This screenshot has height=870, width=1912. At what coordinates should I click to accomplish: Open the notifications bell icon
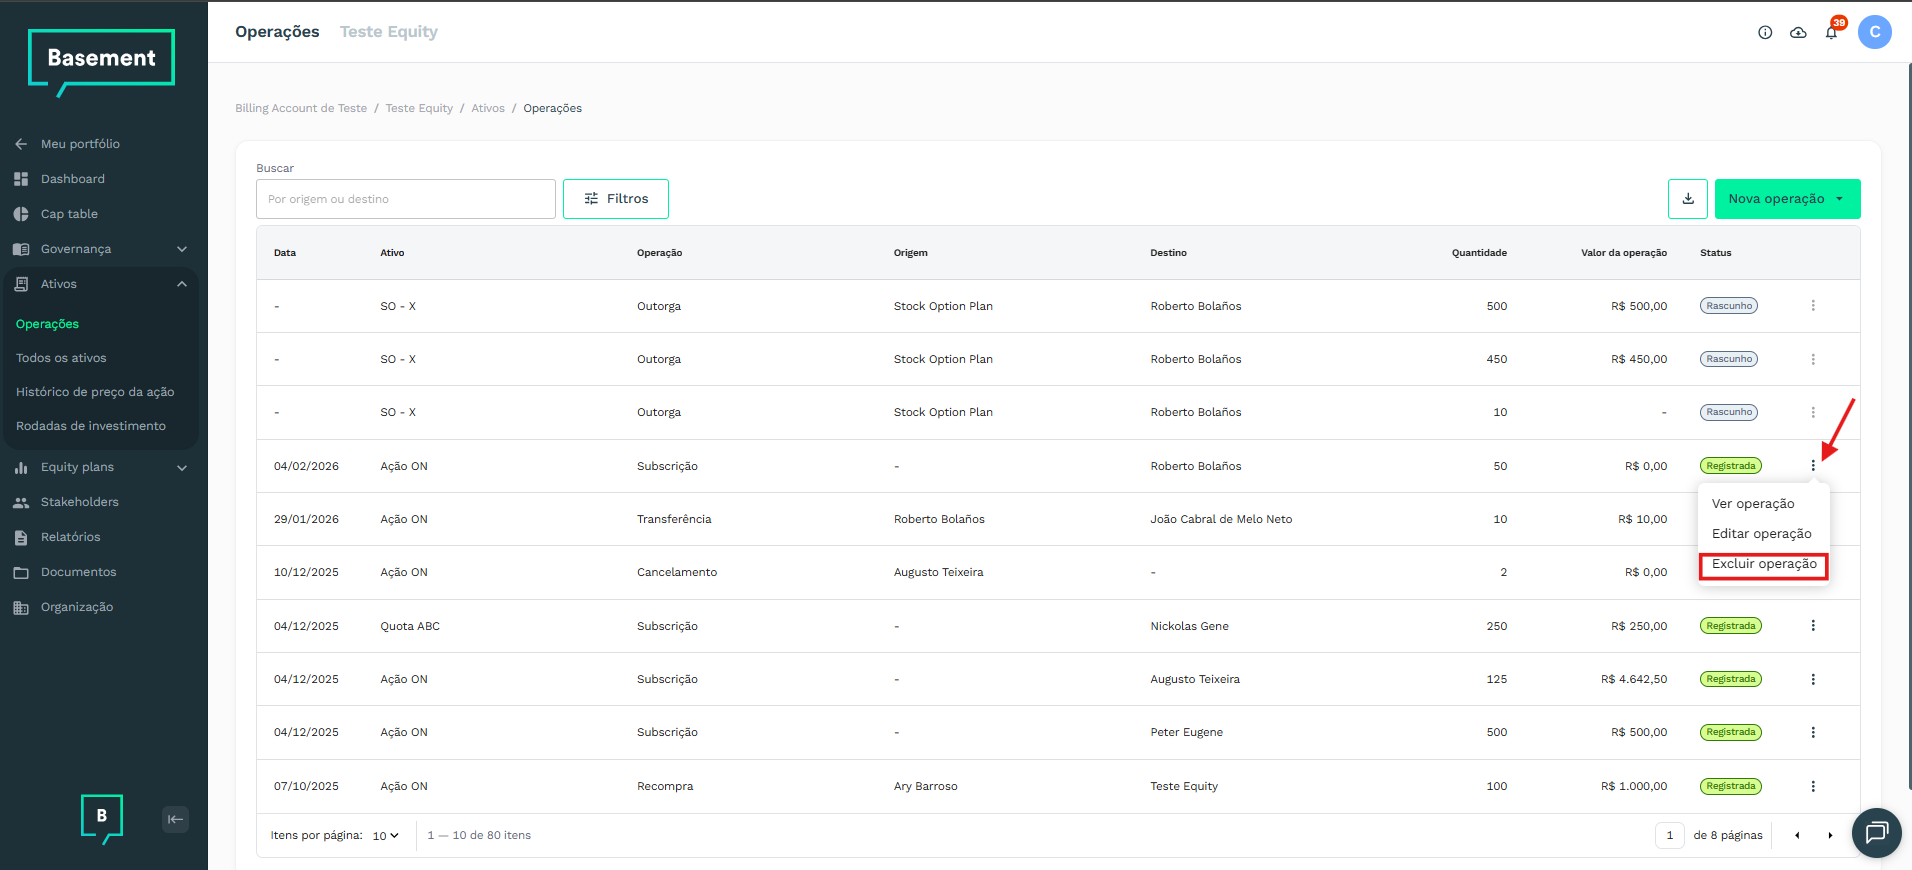coord(1831,32)
